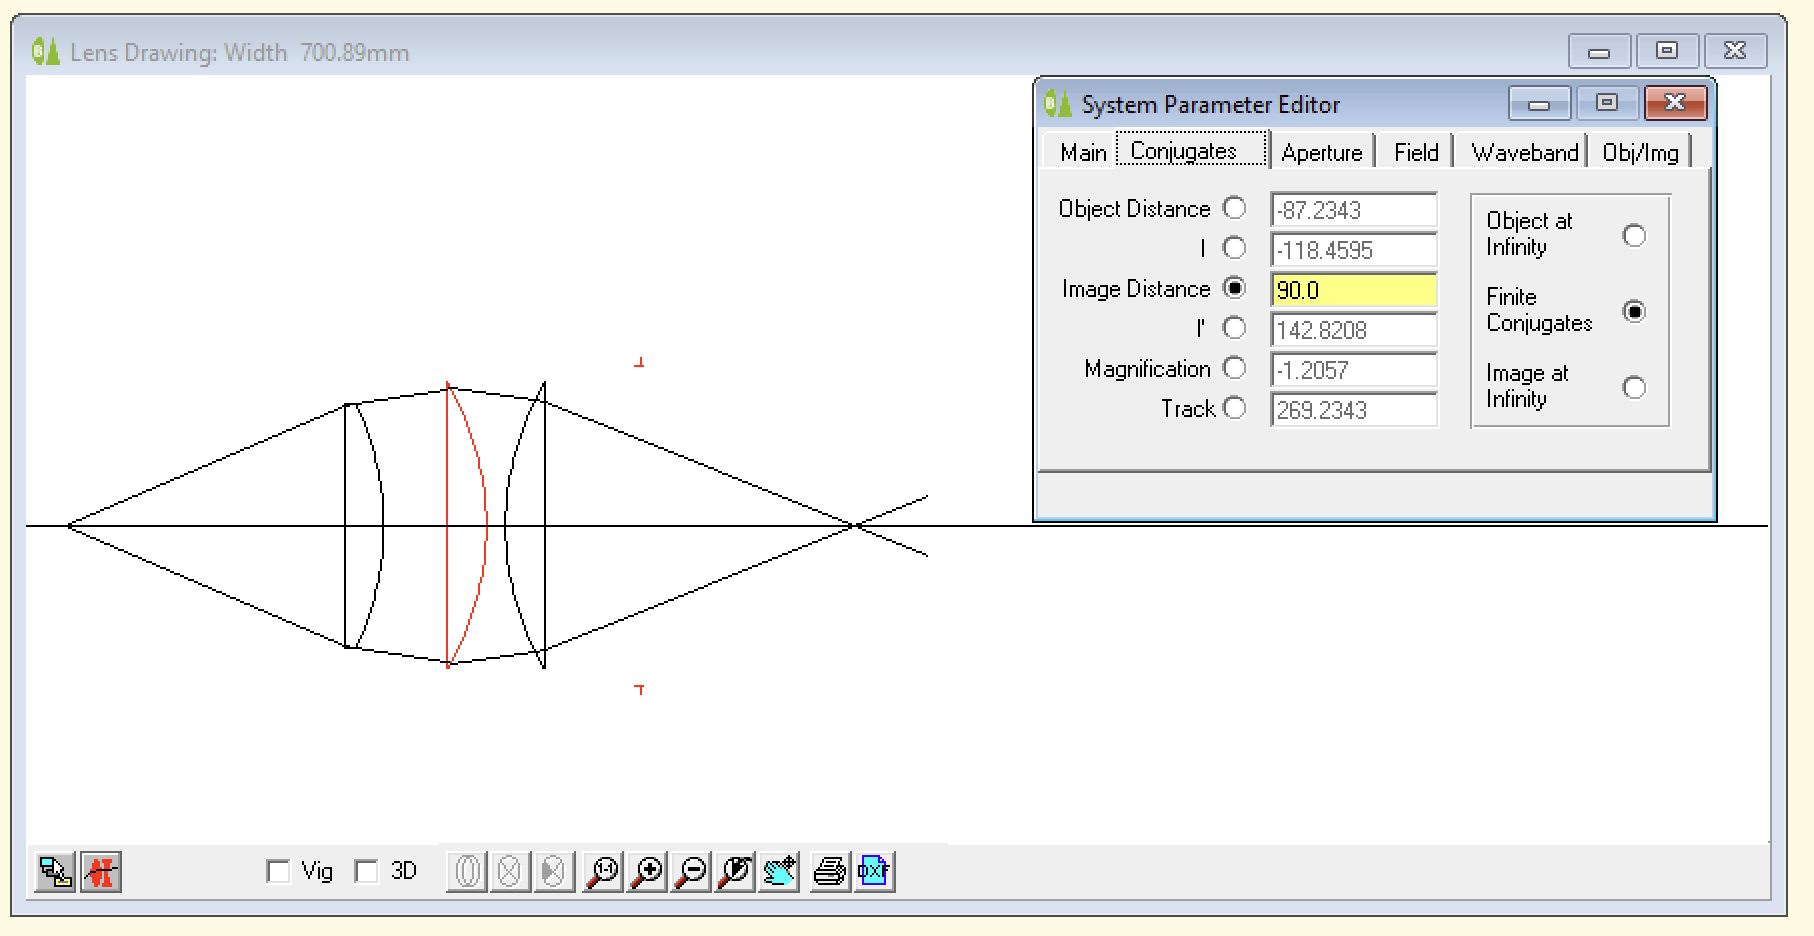Enable the Vig checkbox
The image size is (1814, 936).
pos(279,872)
